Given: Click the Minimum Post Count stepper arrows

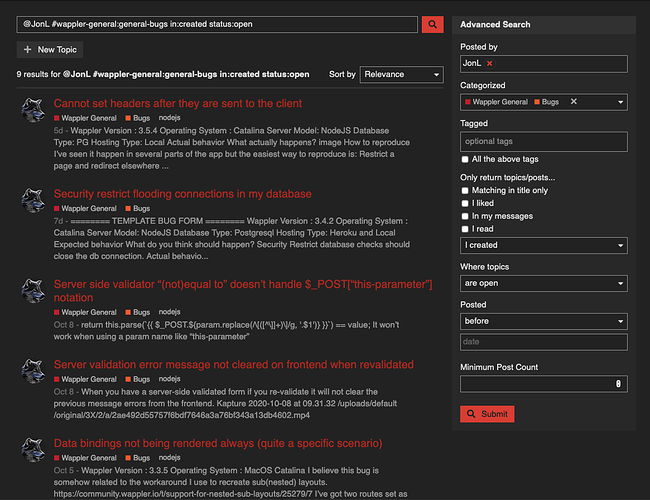Looking at the screenshot, I should (618, 384).
